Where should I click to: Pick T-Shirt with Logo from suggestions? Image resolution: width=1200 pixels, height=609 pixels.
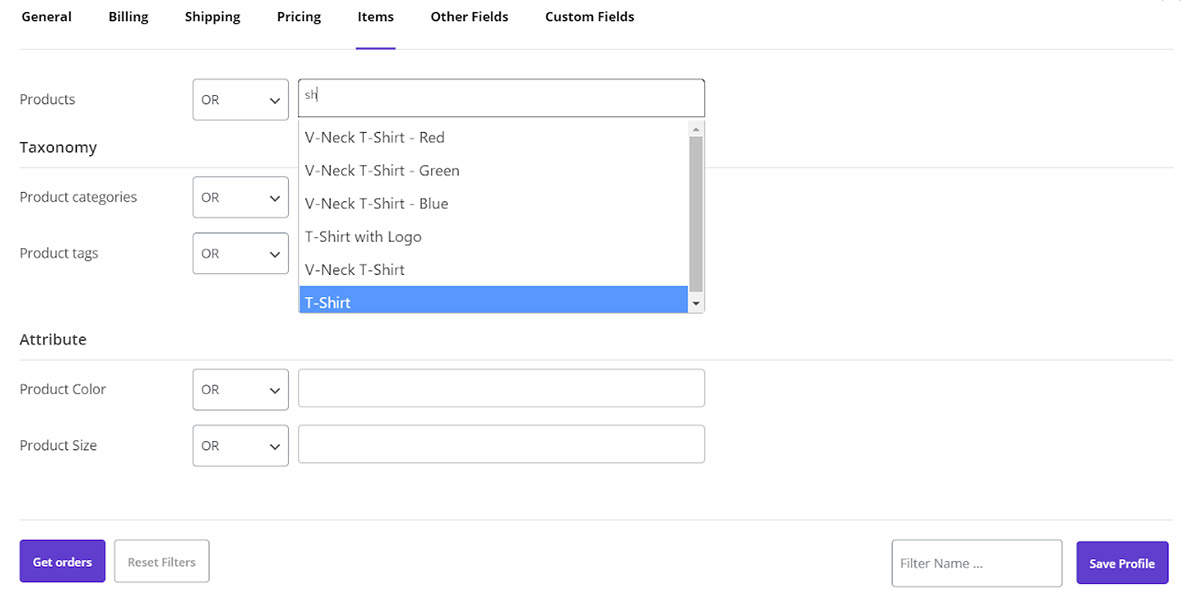tap(363, 237)
